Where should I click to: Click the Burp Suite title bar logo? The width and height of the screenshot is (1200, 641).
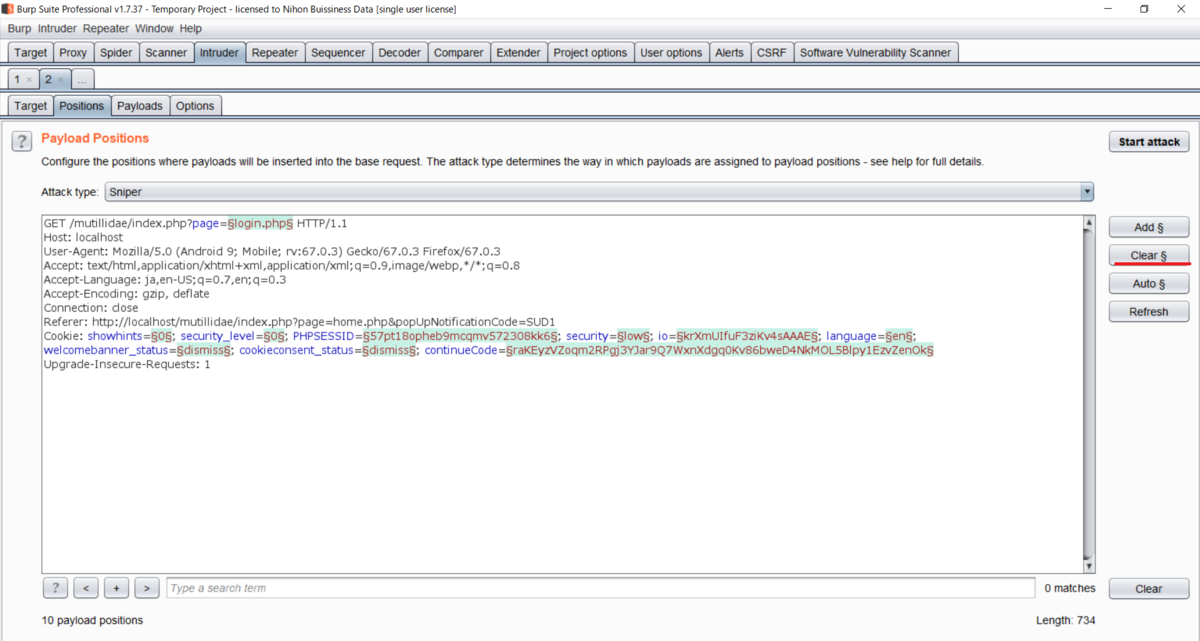pos(7,9)
